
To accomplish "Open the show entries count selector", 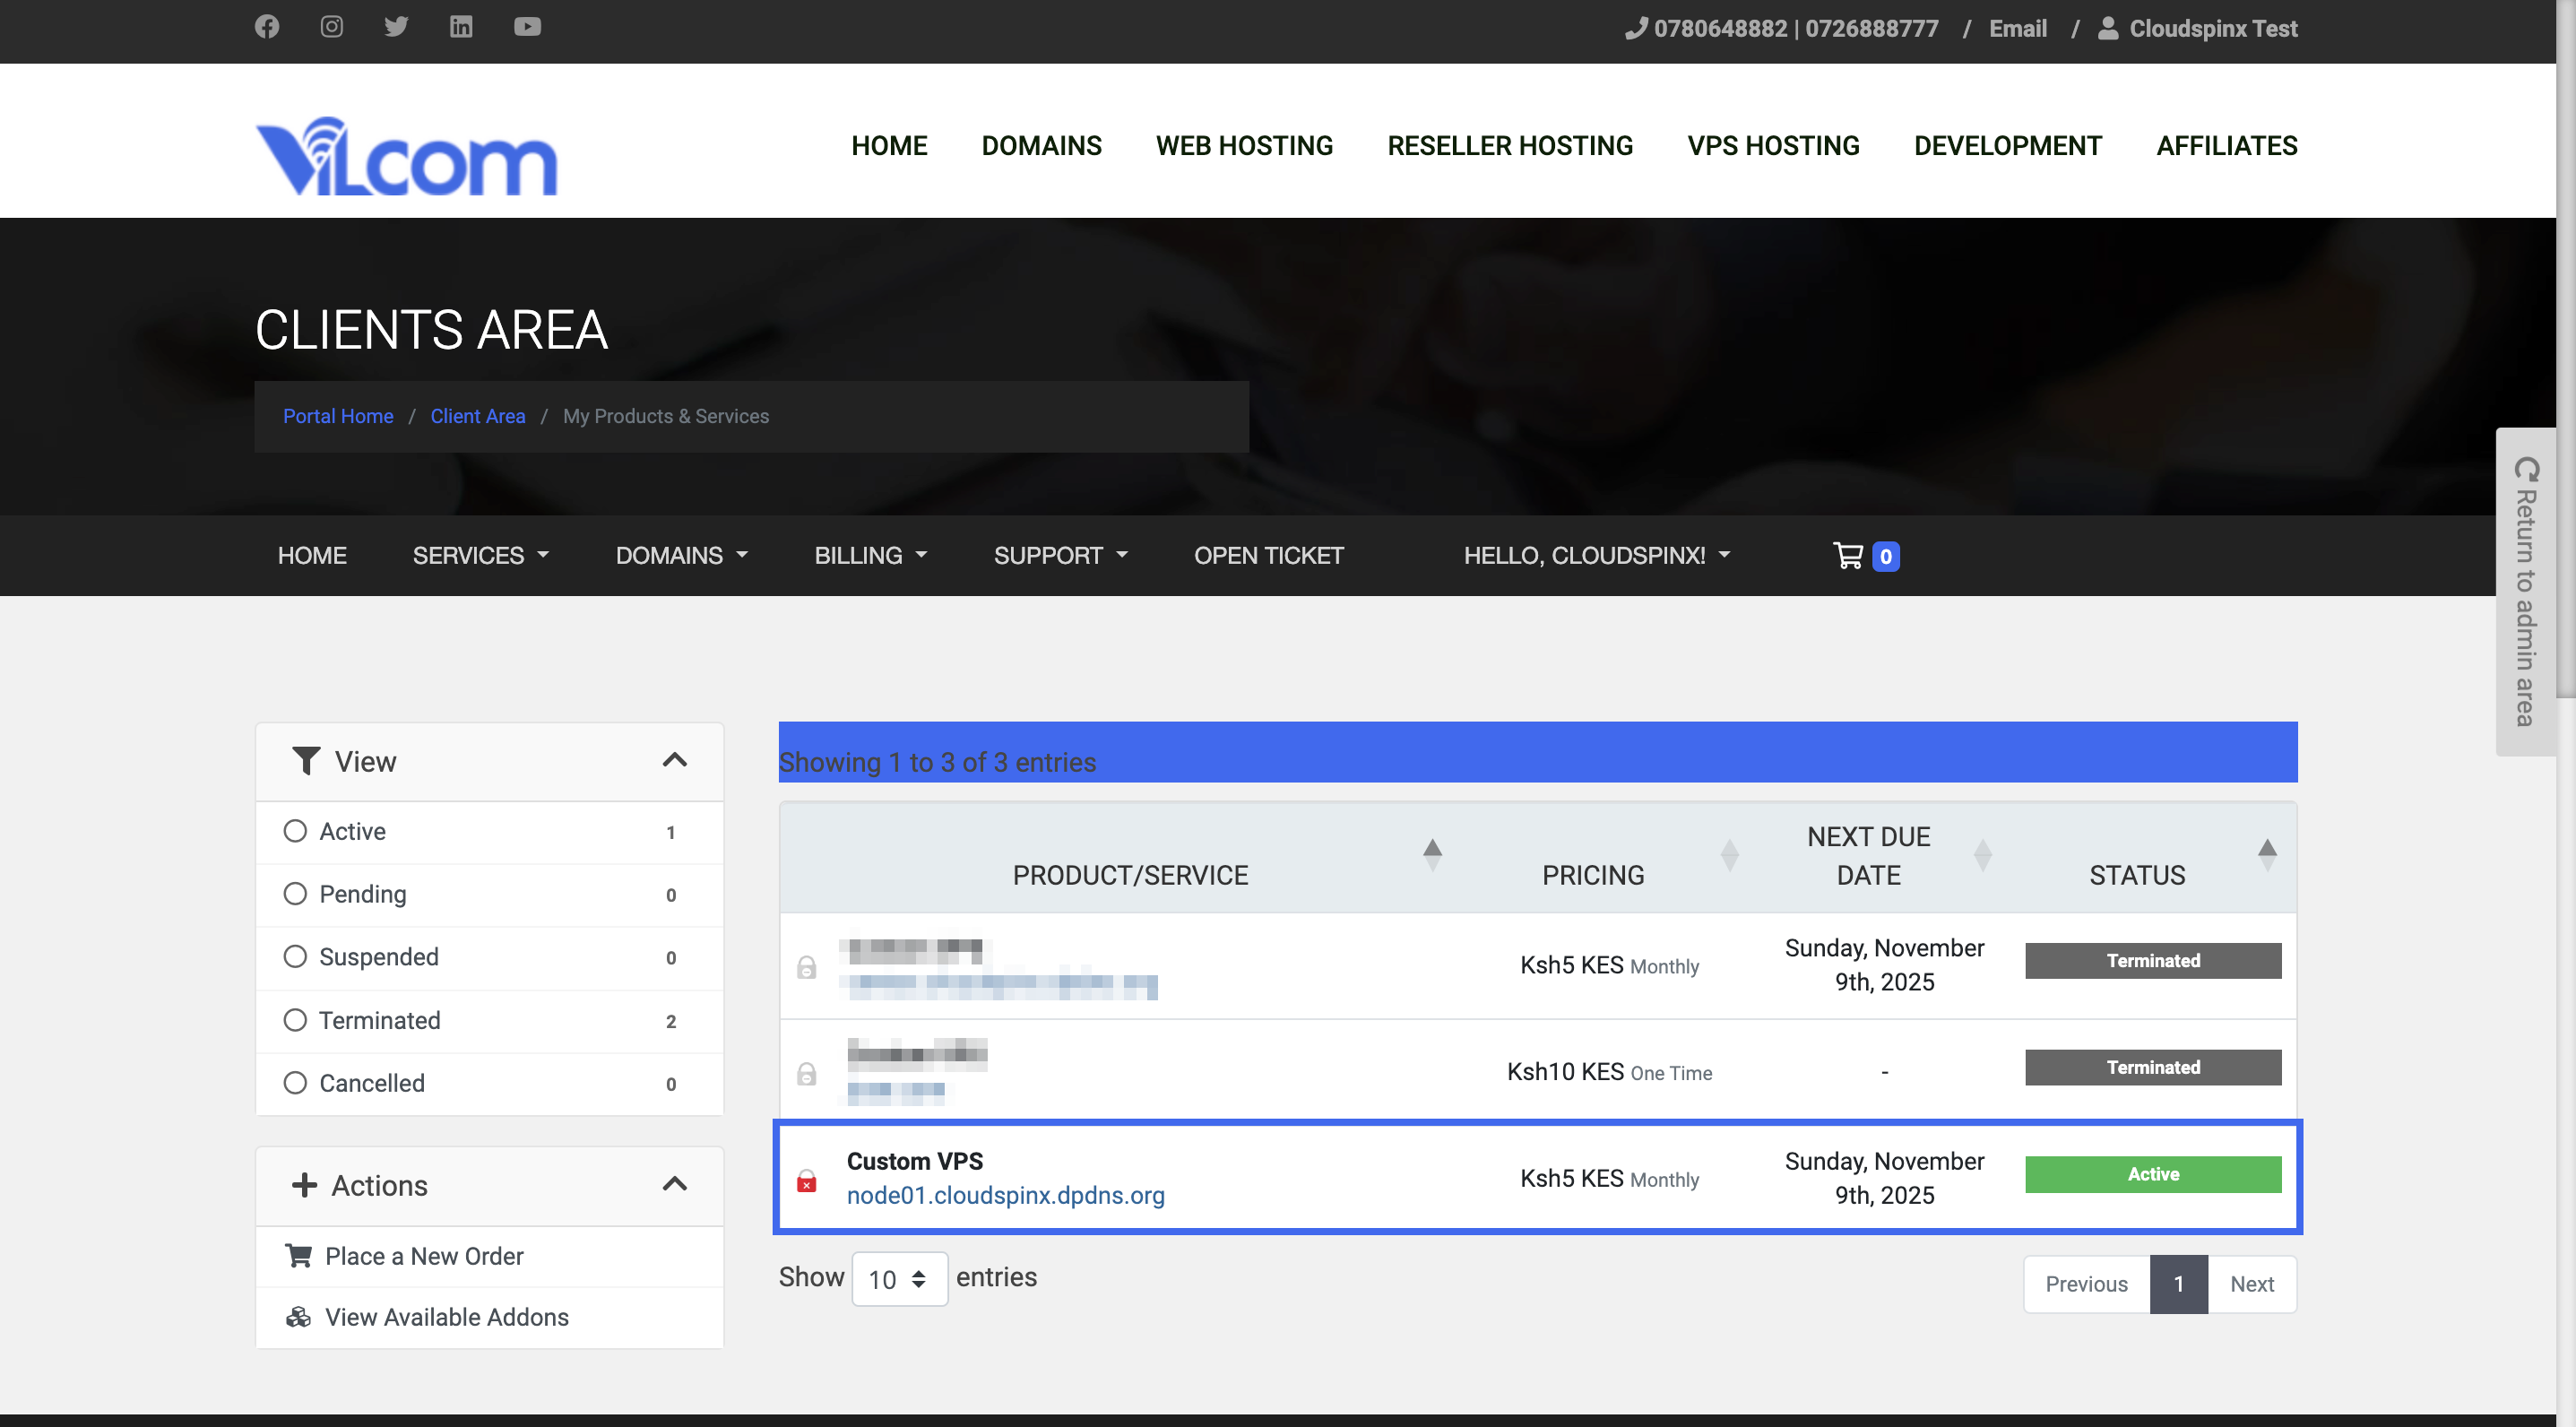I will pyautogui.click(x=898, y=1279).
